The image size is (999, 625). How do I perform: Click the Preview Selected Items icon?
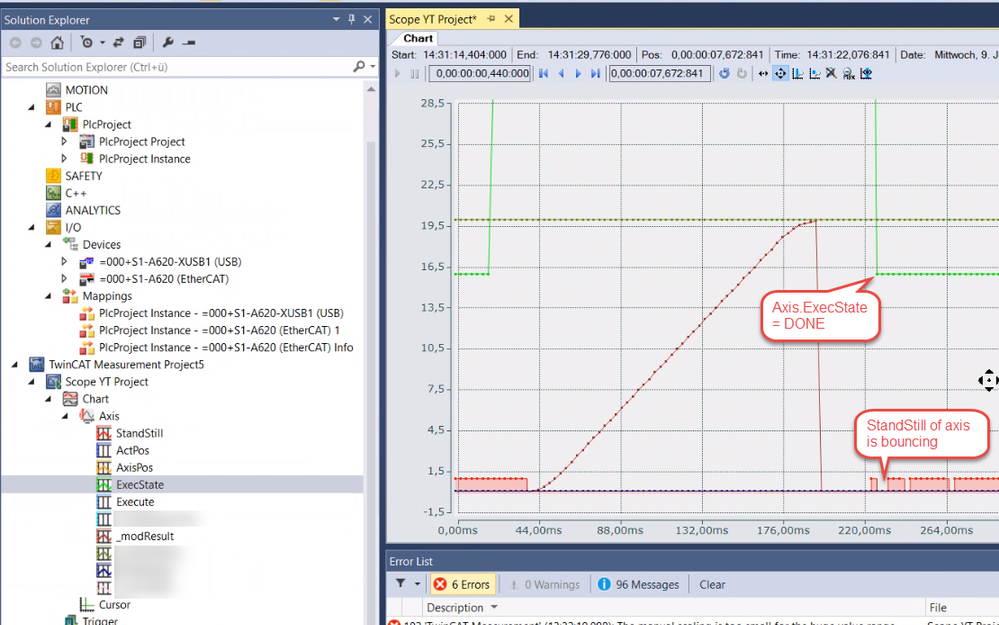tap(189, 43)
